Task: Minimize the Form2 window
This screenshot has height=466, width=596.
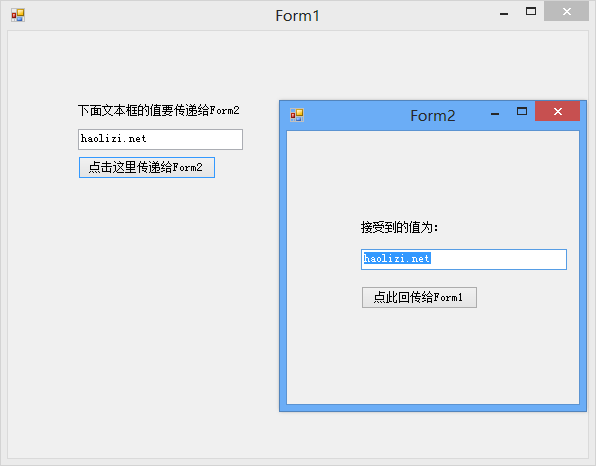Action: (495, 114)
